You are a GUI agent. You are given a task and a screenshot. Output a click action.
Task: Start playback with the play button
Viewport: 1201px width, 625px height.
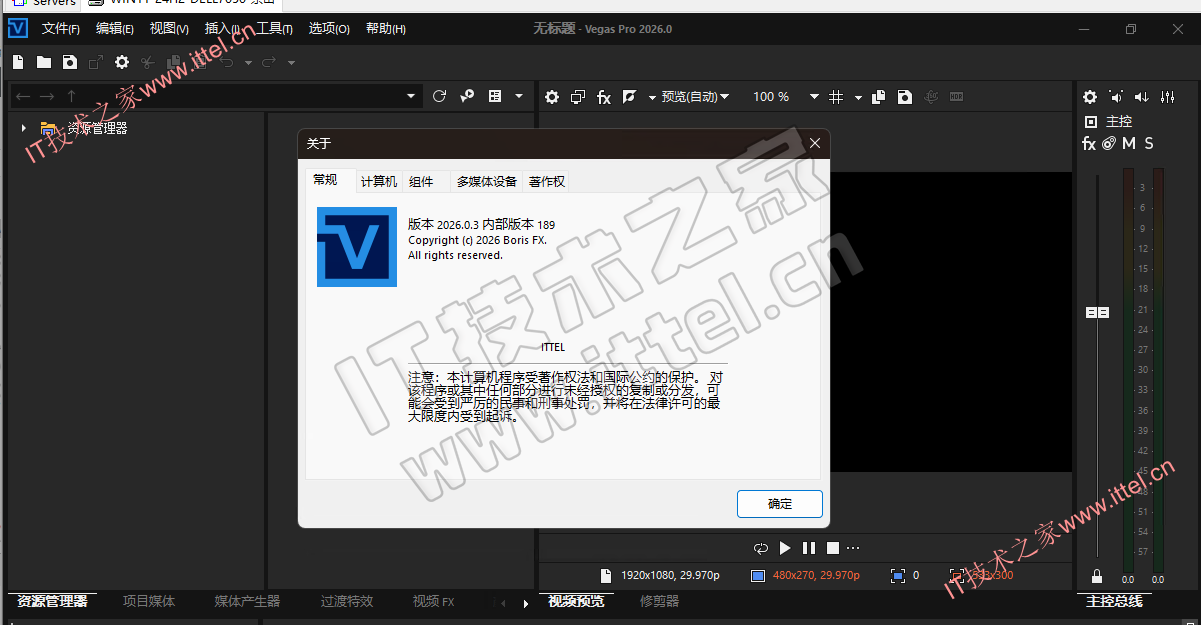pyautogui.click(x=785, y=548)
